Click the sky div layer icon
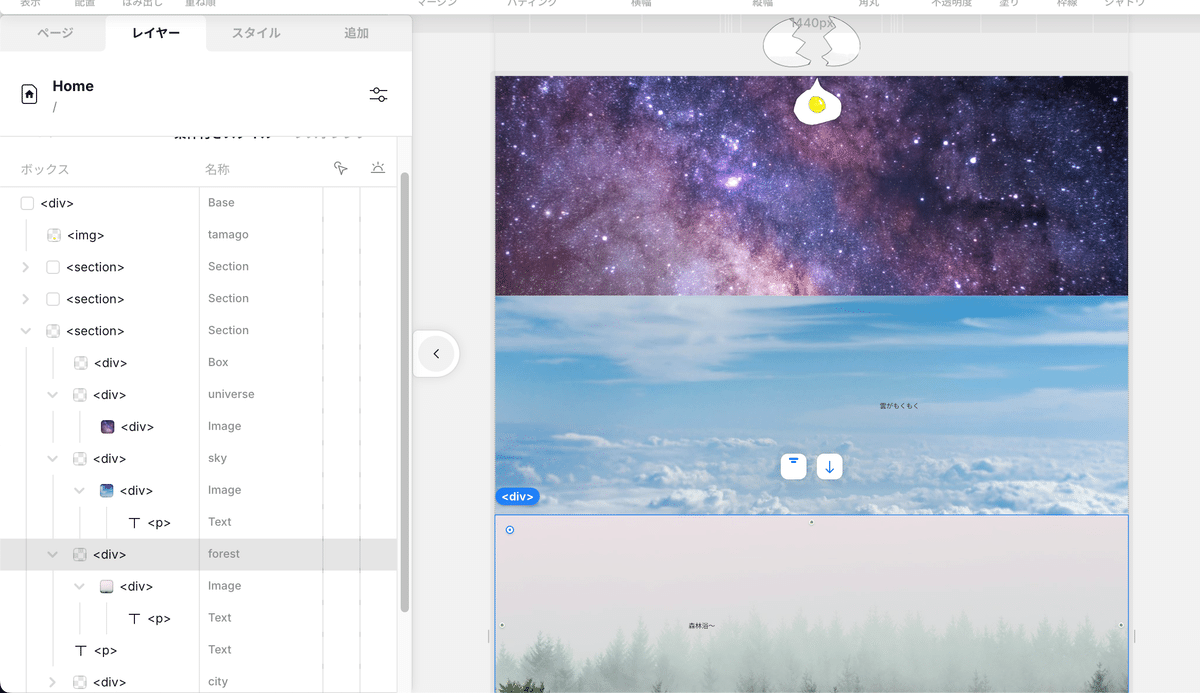 80,459
